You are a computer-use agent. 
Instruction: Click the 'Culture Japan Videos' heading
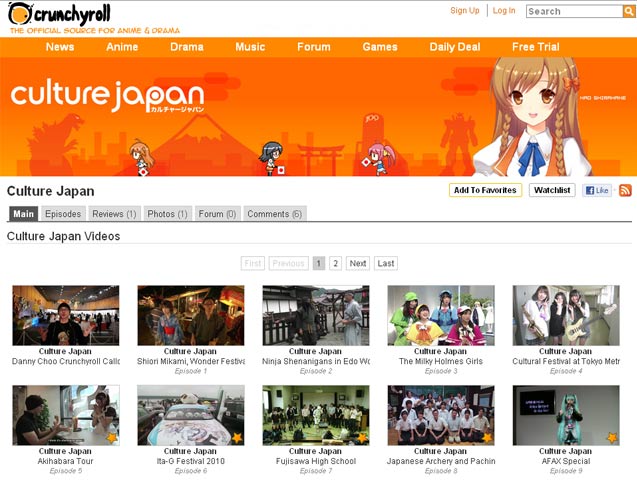63,237
